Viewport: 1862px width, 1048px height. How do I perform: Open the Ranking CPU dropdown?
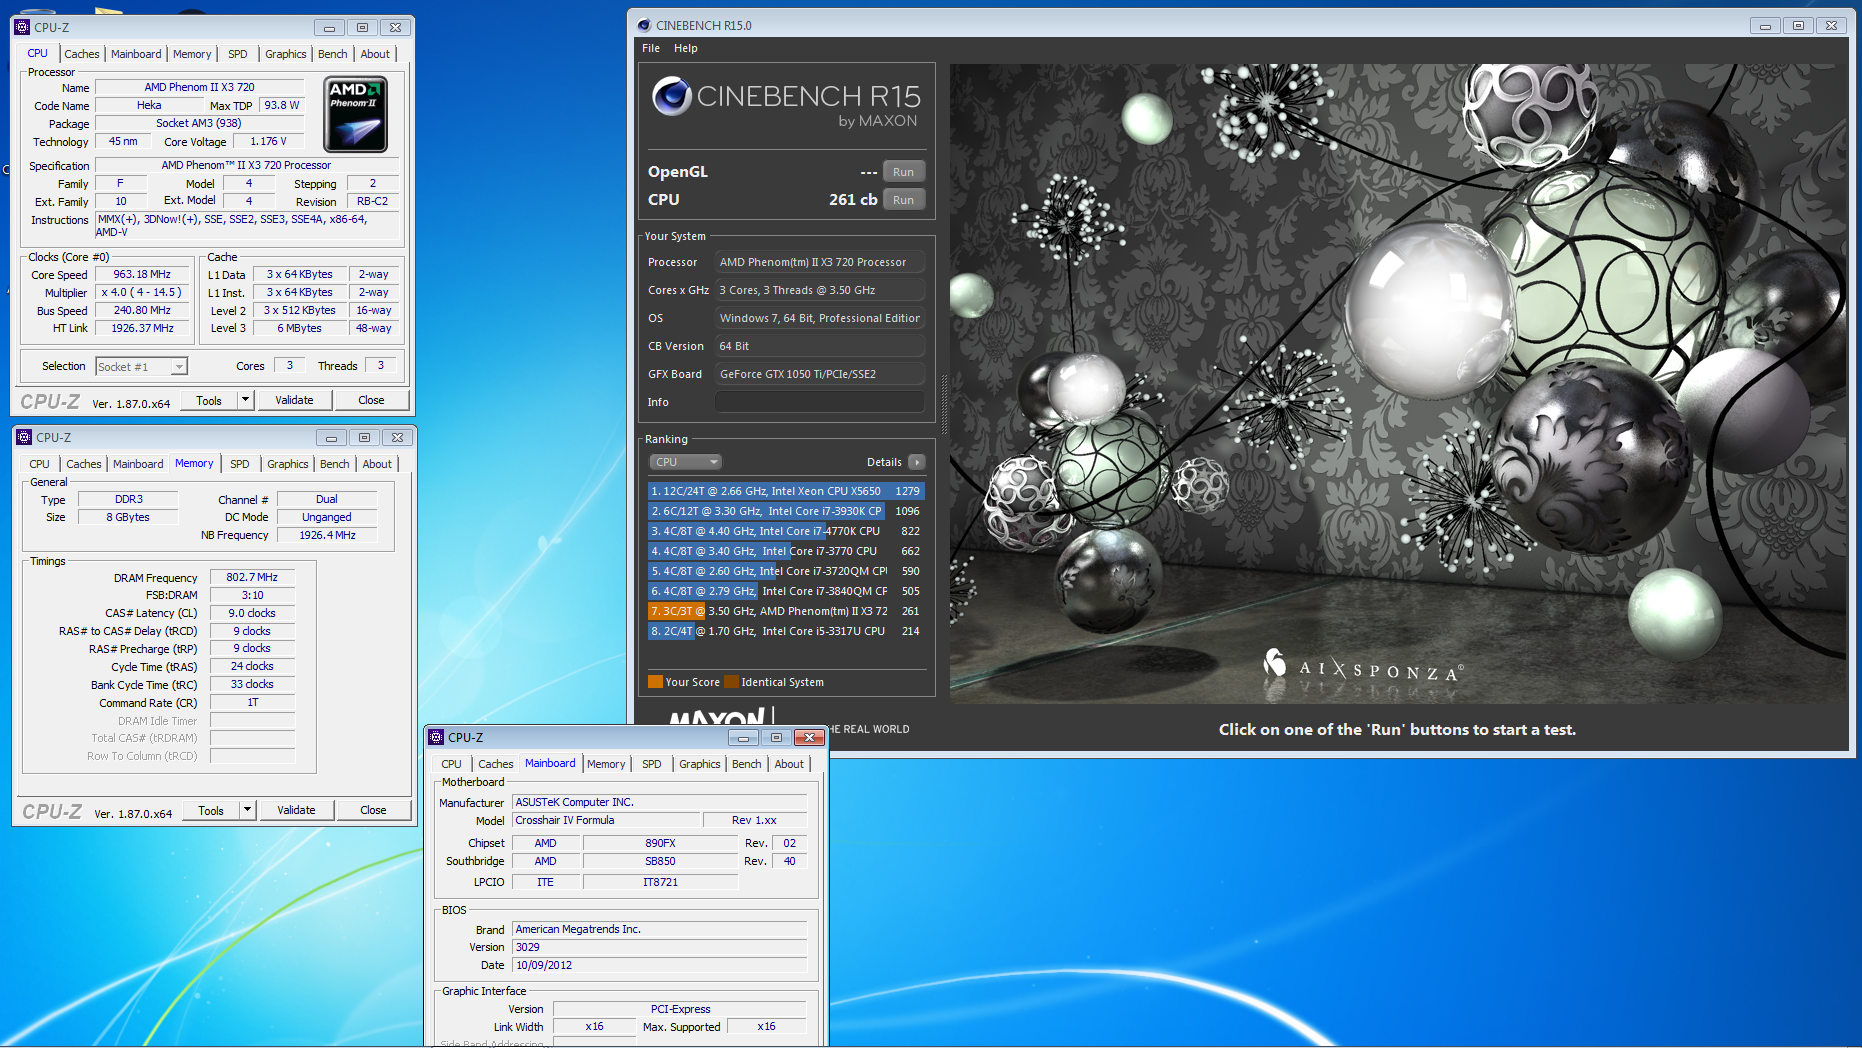click(x=685, y=462)
